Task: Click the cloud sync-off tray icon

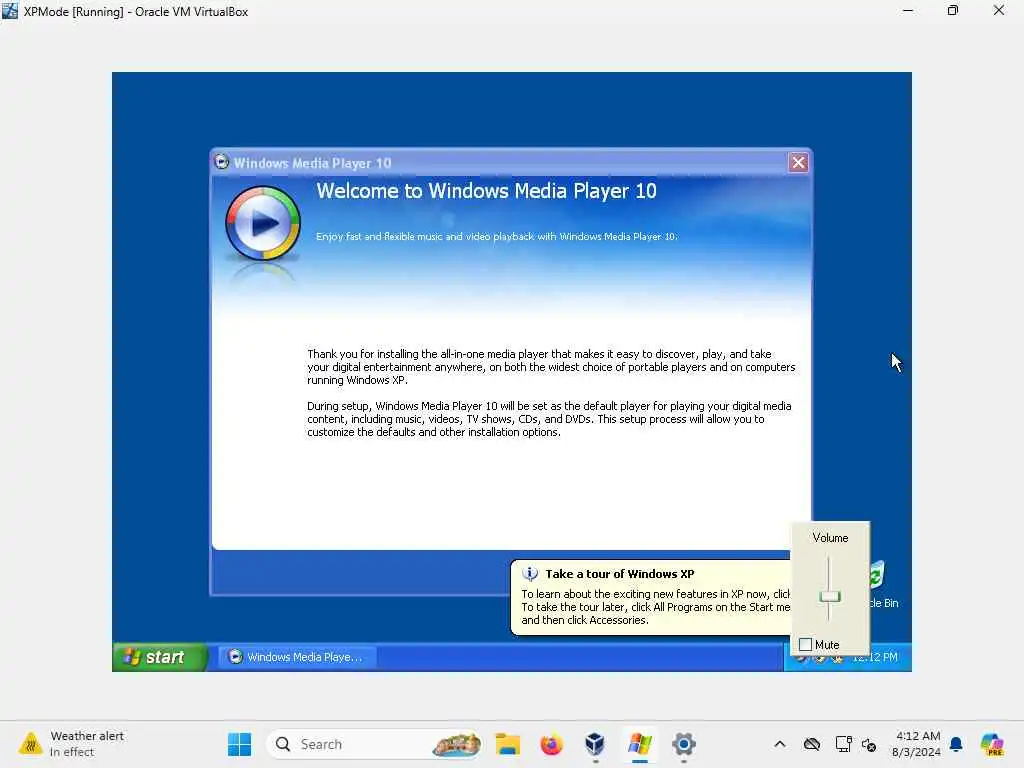Action: click(x=812, y=744)
